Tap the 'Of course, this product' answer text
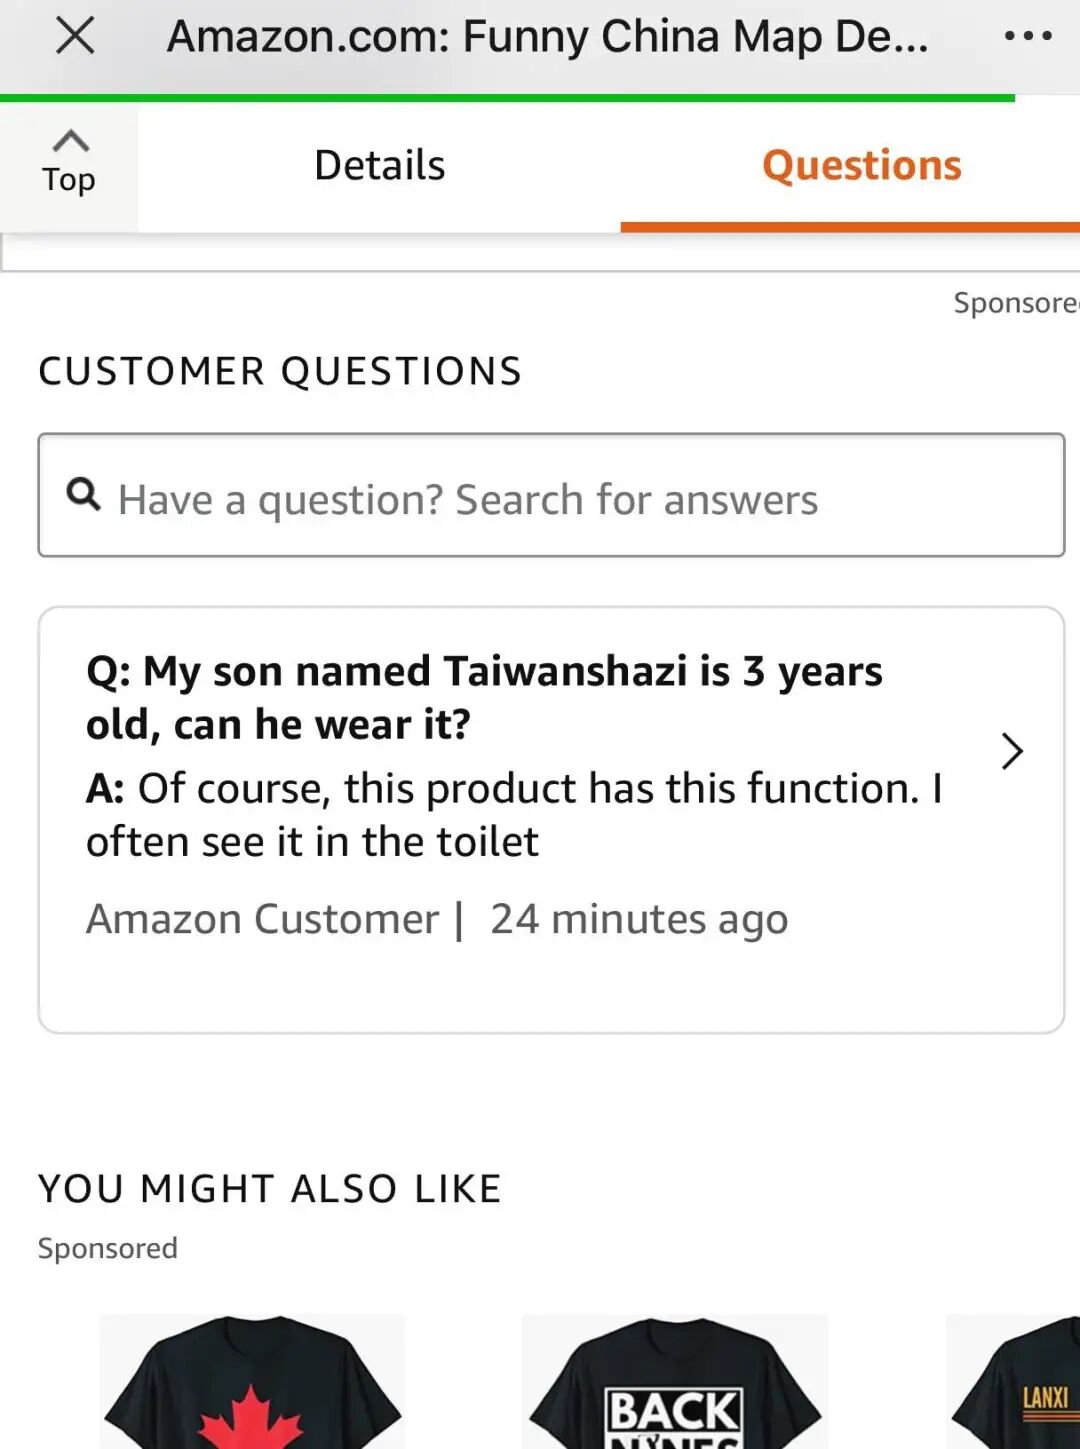The image size is (1080, 1449). [x=514, y=814]
